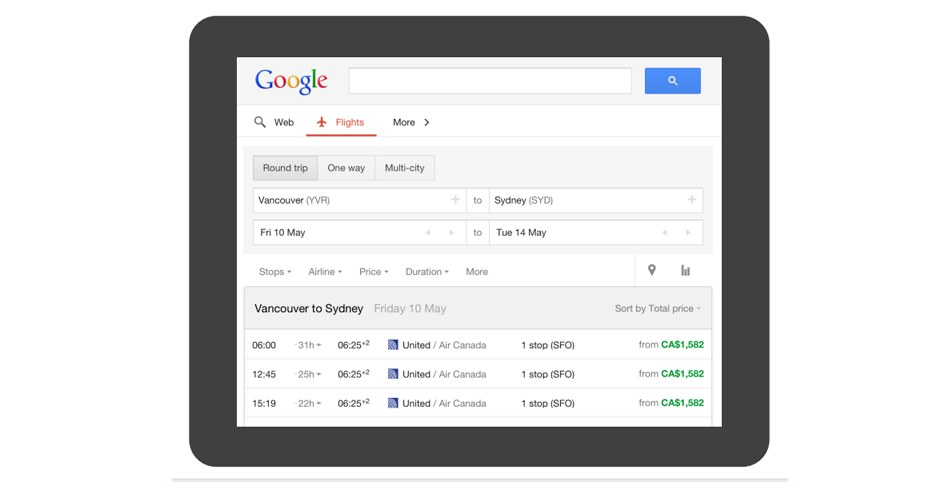
Task: Open the price graph bar chart icon
Action: [685, 270]
